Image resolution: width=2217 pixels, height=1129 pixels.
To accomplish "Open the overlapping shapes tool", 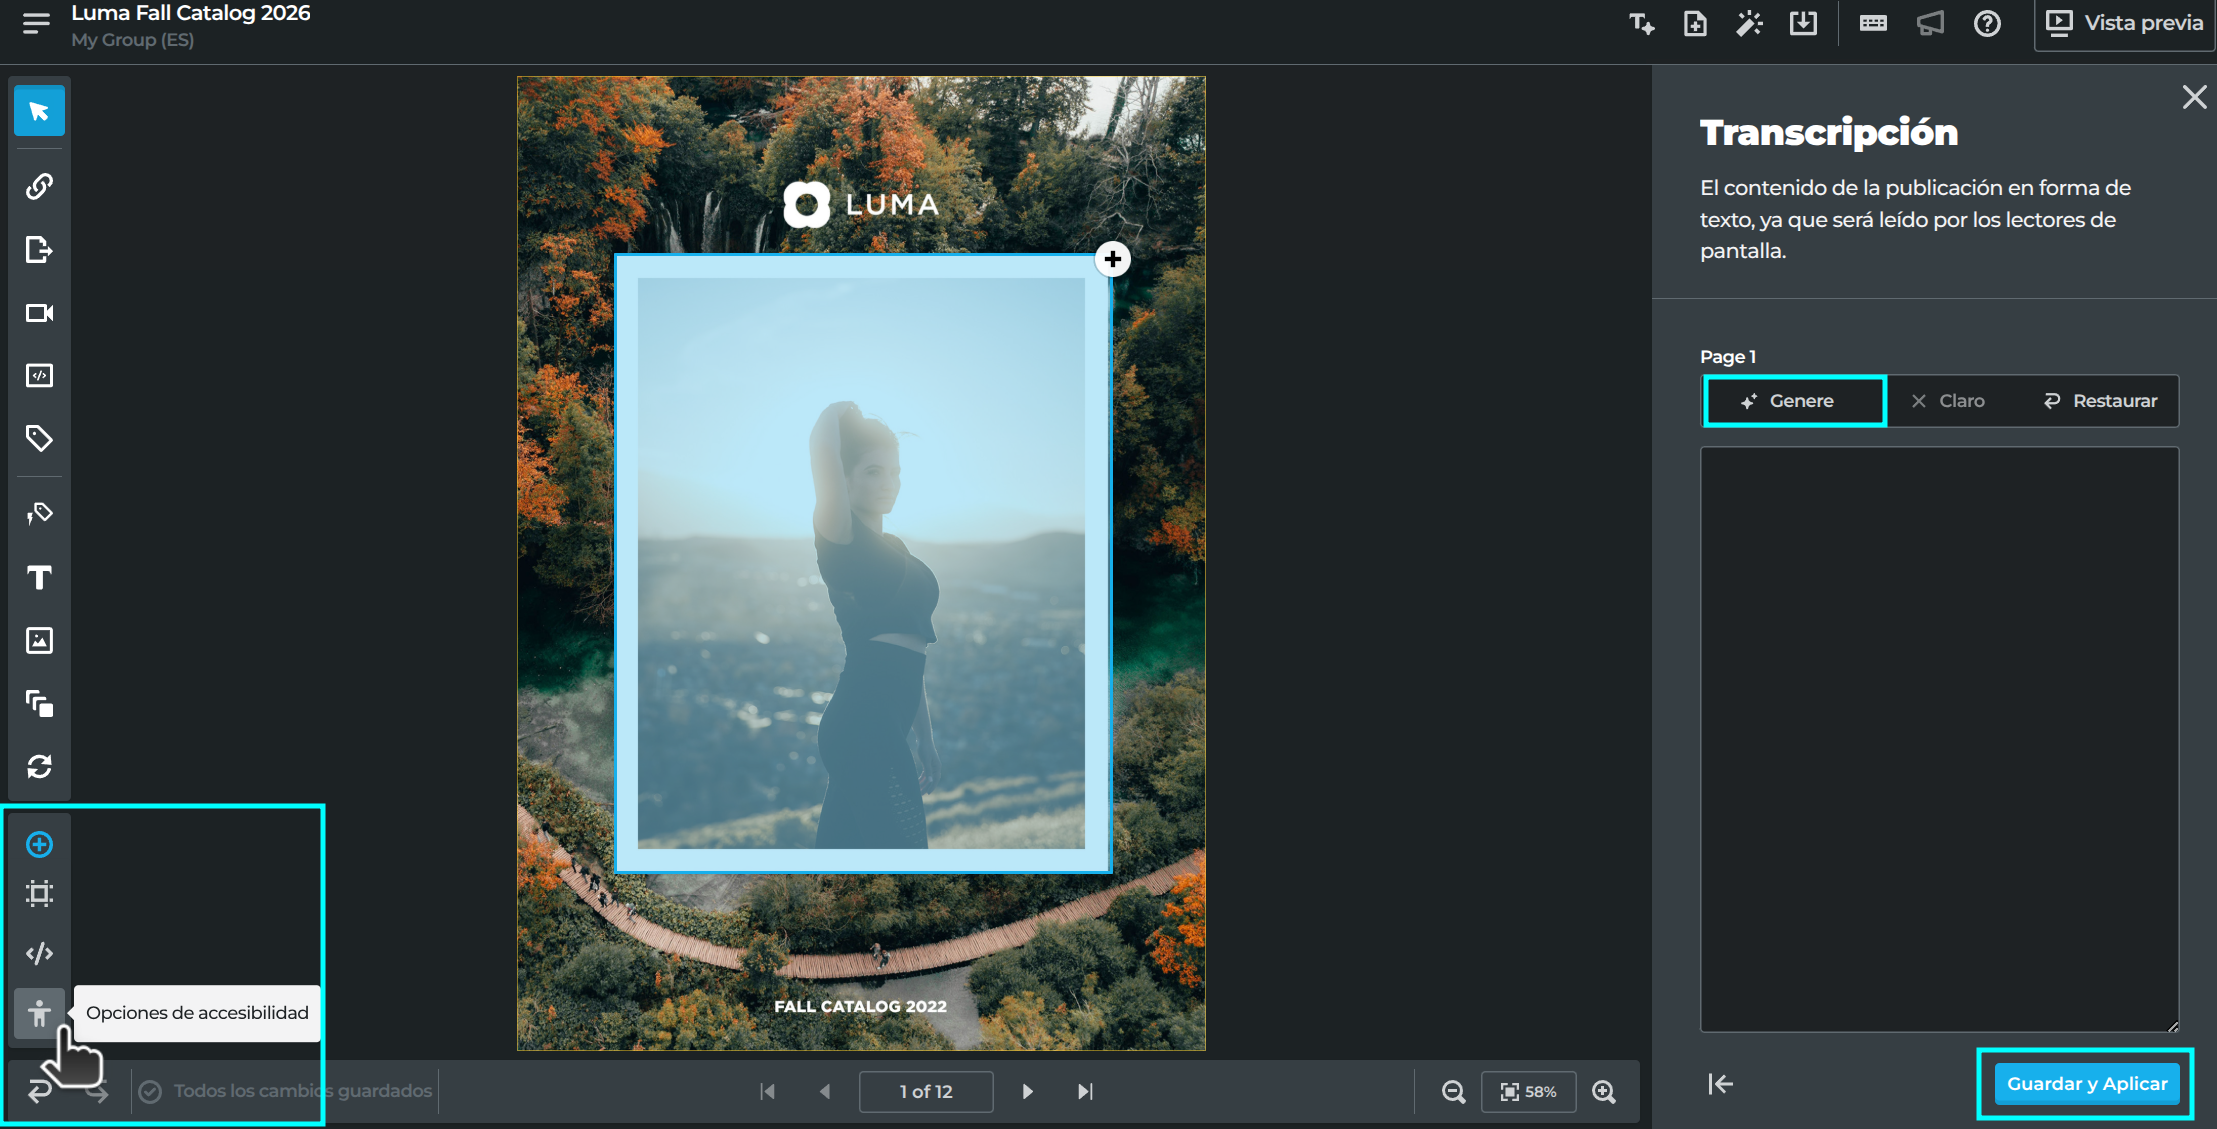I will 39,703.
